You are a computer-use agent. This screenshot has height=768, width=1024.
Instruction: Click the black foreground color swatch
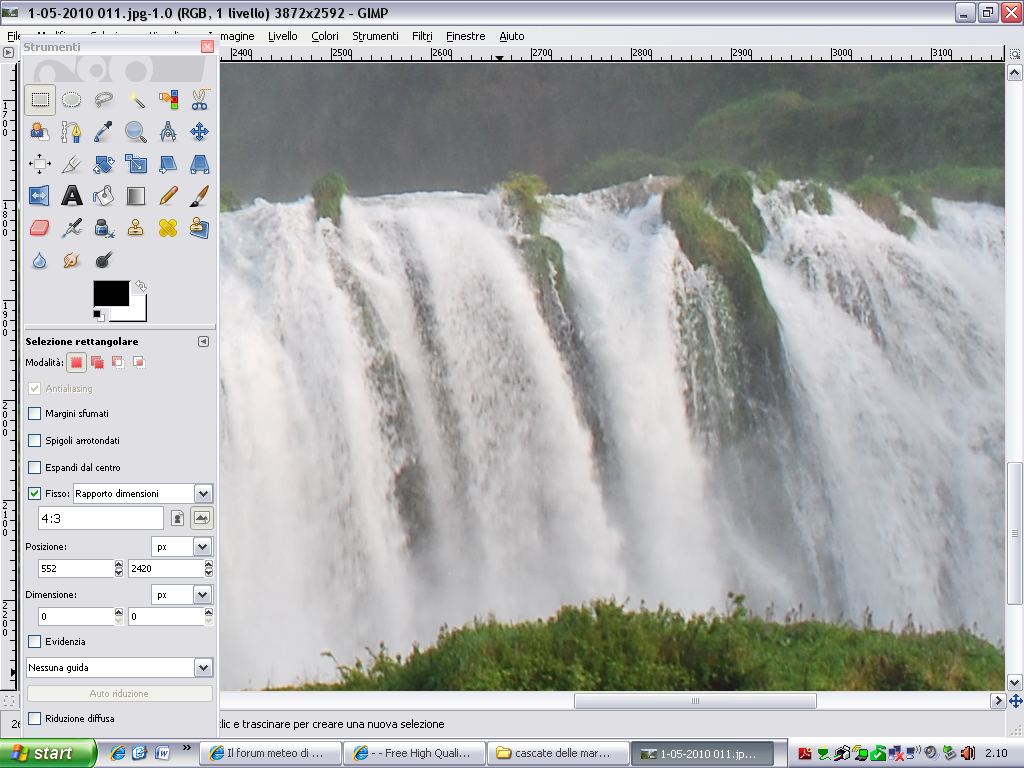coord(110,293)
